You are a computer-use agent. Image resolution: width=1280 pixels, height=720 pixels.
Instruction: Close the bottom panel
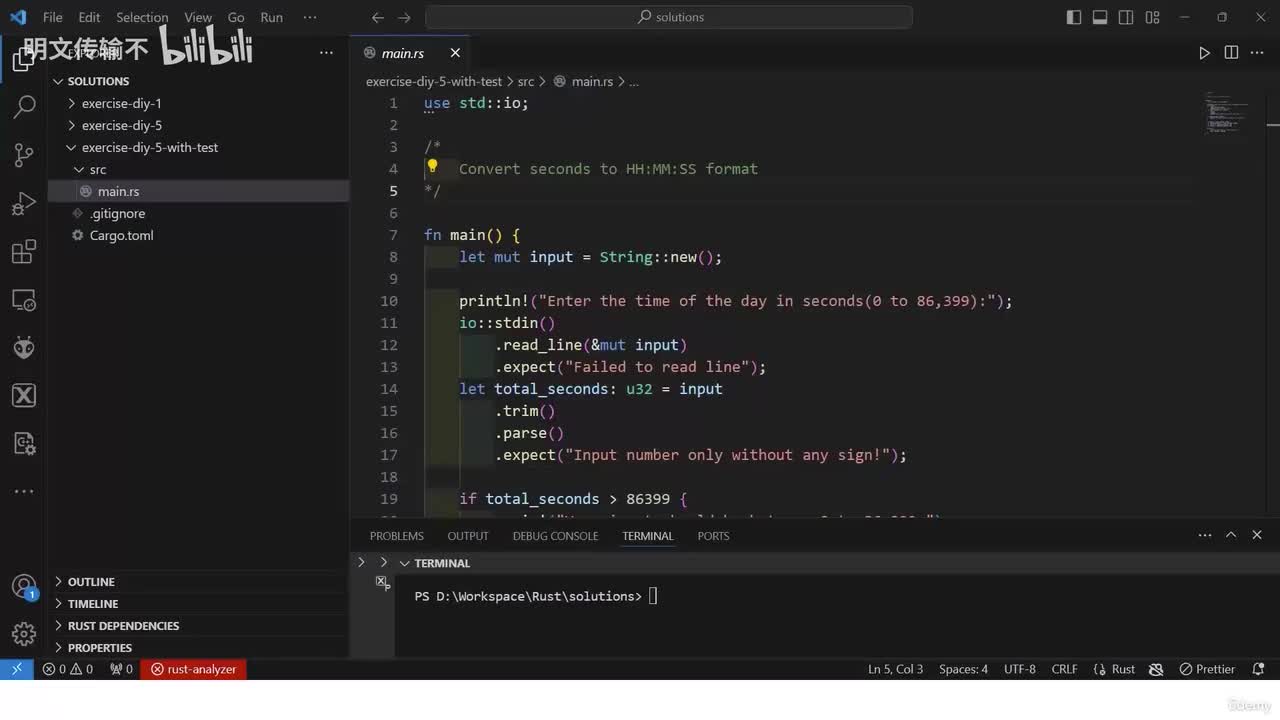(x=1257, y=535)
